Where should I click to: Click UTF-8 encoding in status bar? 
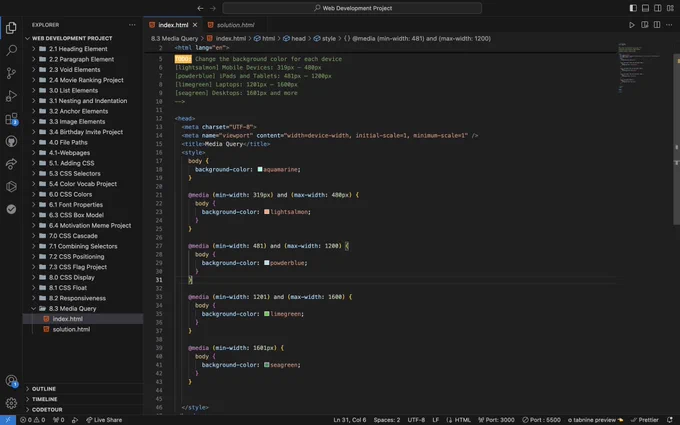pos(416,420)
